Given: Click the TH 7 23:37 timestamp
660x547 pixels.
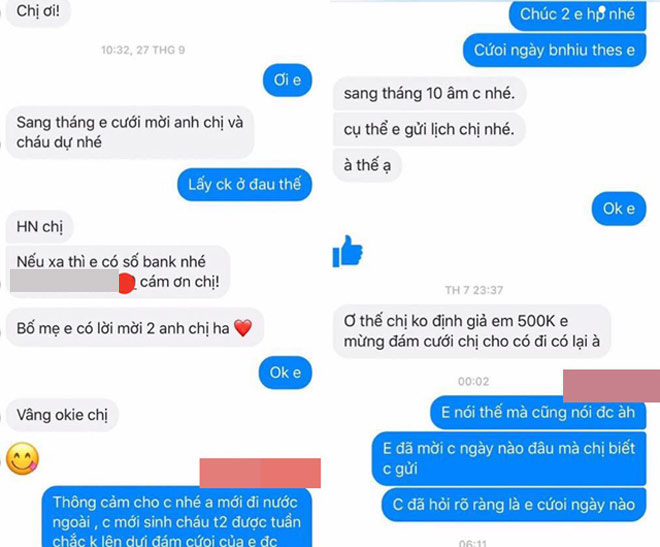Looking at the screenshot, I should [474, 290].
